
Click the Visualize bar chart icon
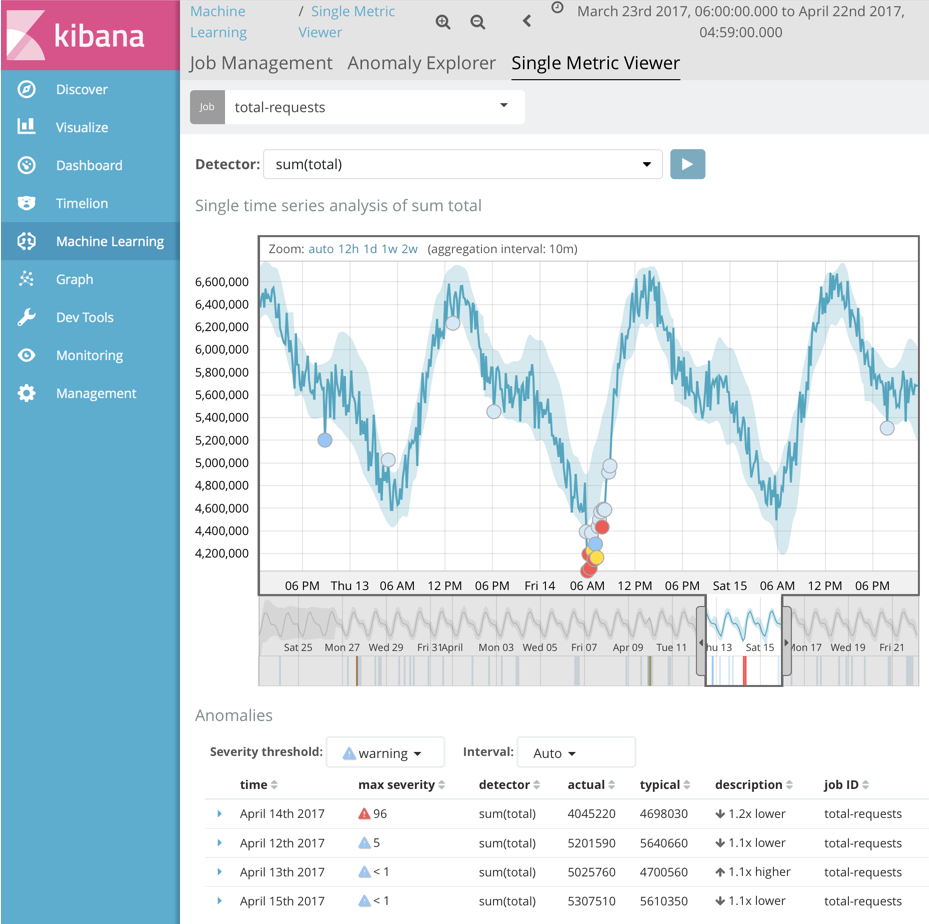point(27,127)
